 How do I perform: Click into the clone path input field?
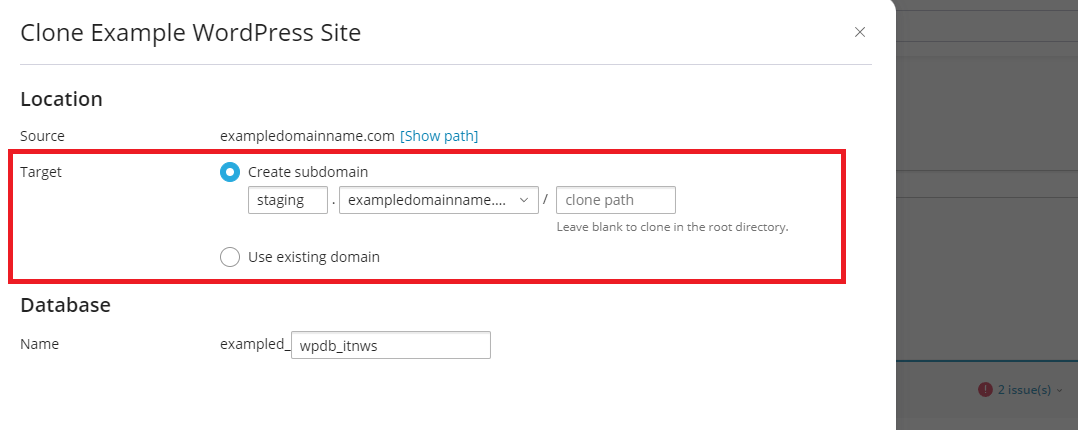(x=615, y=200)
